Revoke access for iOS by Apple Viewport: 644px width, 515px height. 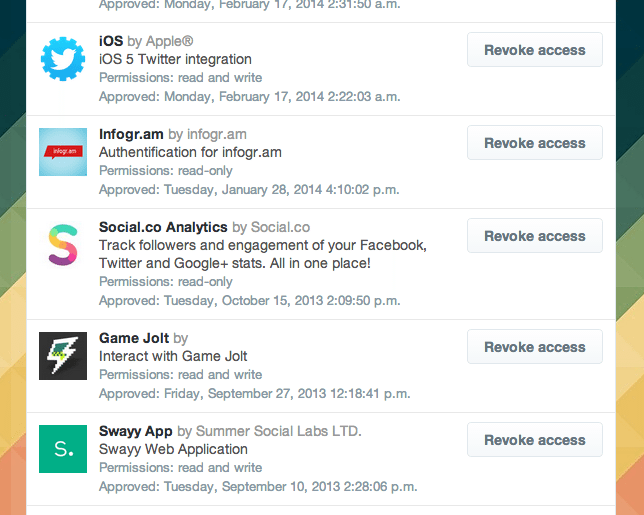[535, 50]
